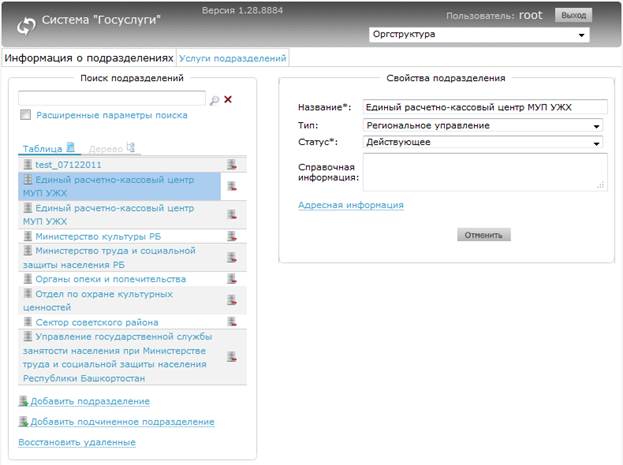Select Министерство труда и социальной защиты entry

(109, 258)
